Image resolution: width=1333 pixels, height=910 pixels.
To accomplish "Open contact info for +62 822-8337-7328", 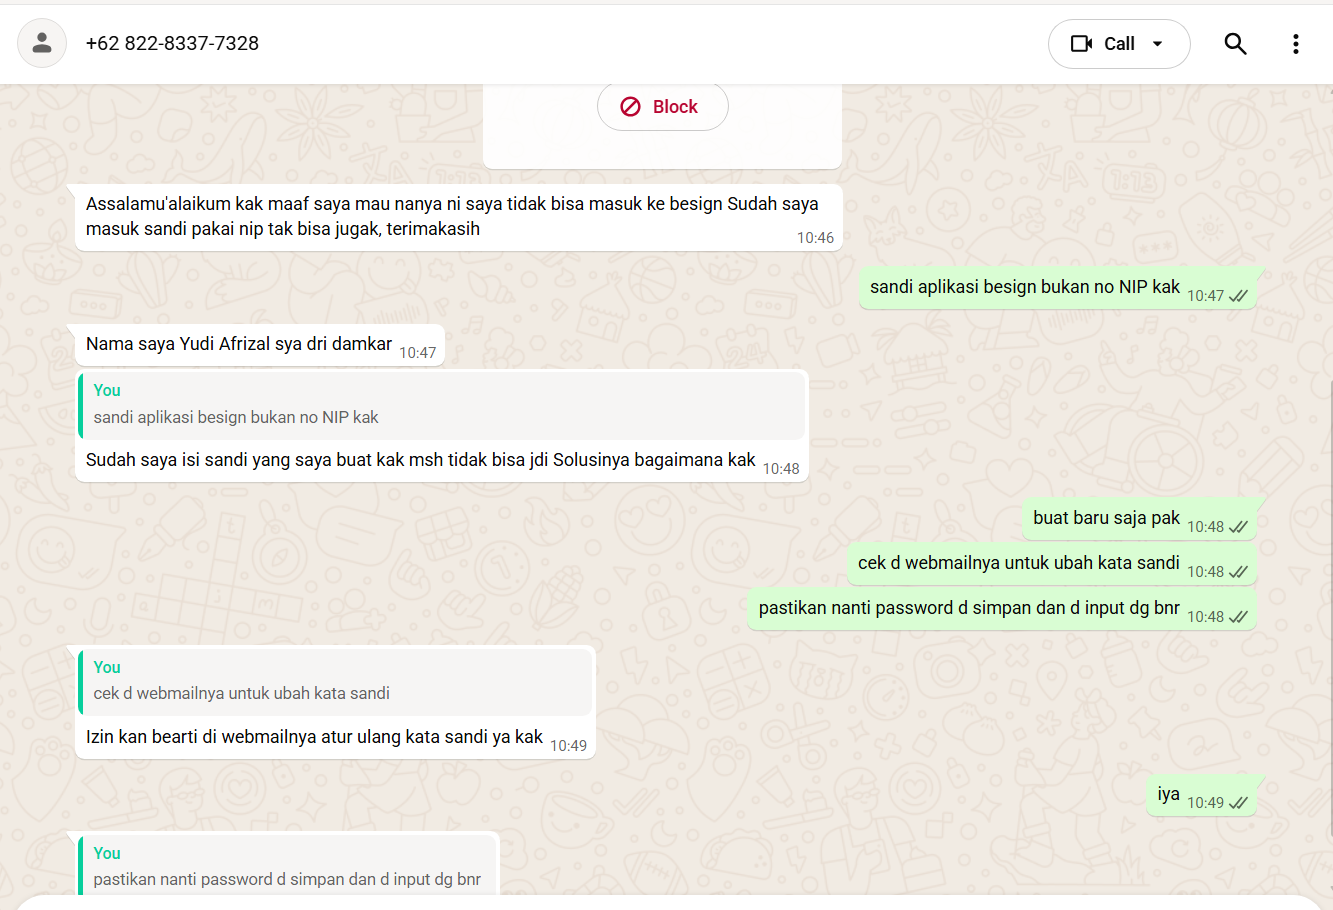I will [x=172, y=43].
